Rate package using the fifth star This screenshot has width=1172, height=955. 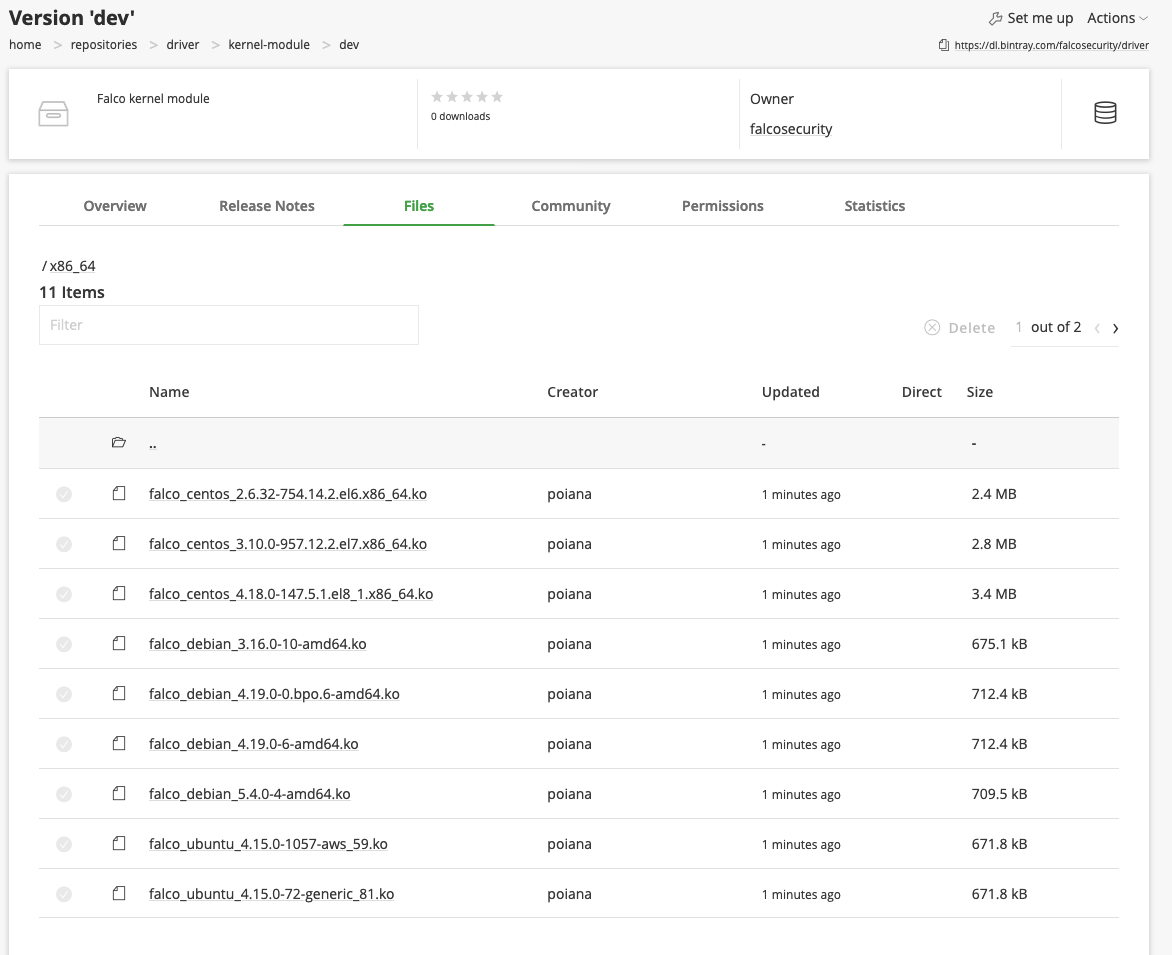click(x=497, y=97)
